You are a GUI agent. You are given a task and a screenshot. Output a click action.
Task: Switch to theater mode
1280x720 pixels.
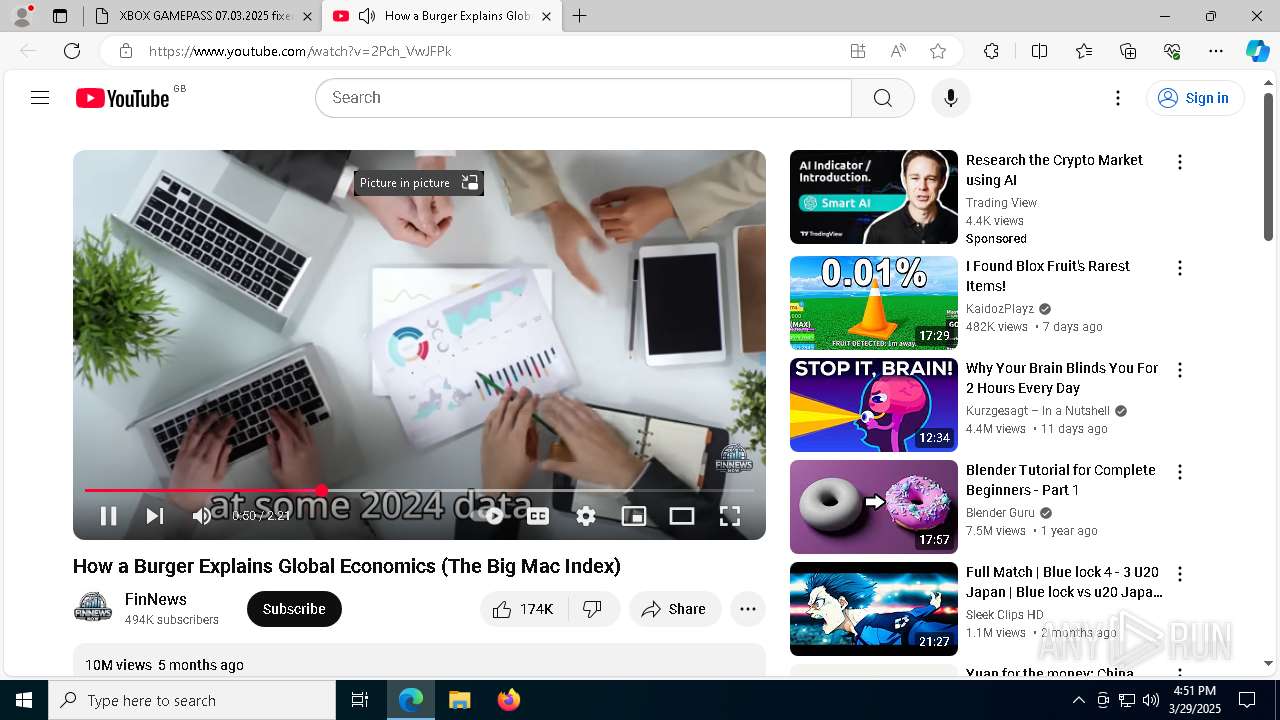pyautogui.click(x=682, y=516)
